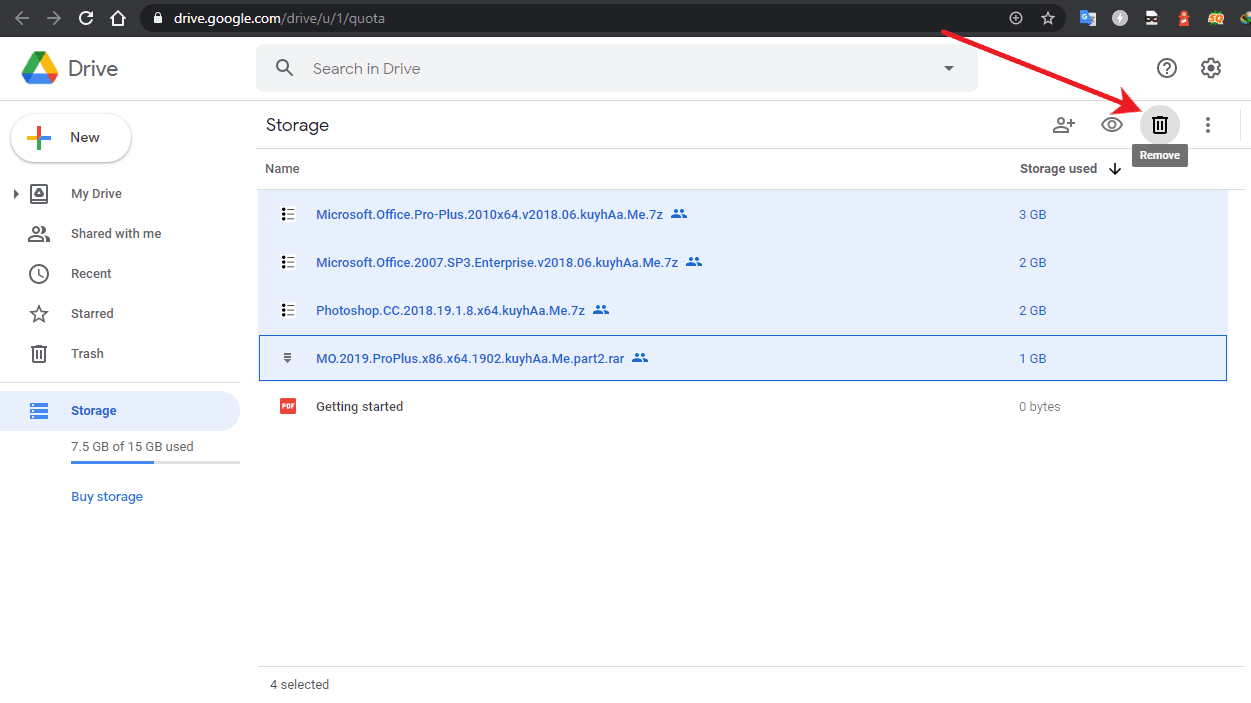Click the Remove trash can icon
The width and height of the screenshot is (1251, 703).
tap(1159, 125)
